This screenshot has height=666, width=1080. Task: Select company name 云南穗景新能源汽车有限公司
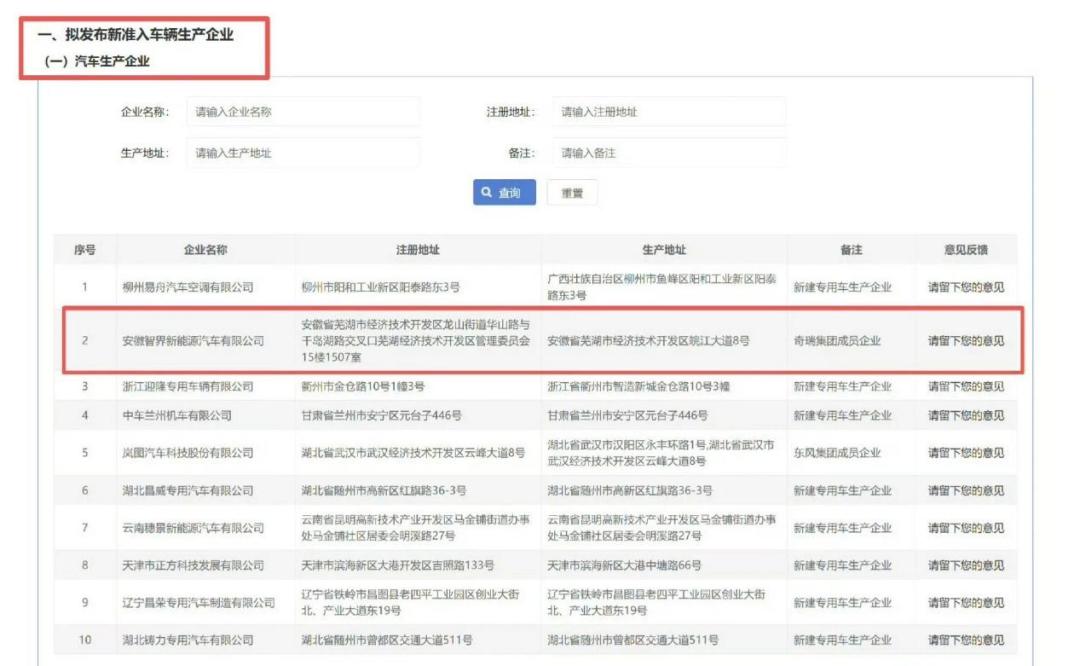point(193,528)
